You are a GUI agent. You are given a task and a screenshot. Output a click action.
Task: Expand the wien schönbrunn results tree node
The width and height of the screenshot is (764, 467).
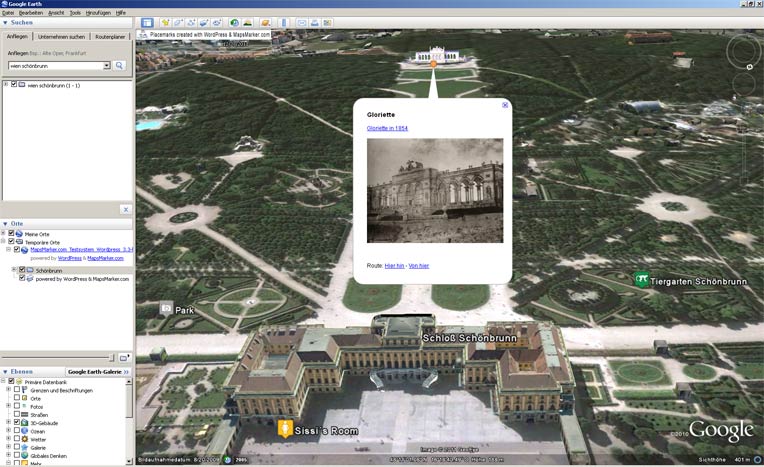(6, 84)
